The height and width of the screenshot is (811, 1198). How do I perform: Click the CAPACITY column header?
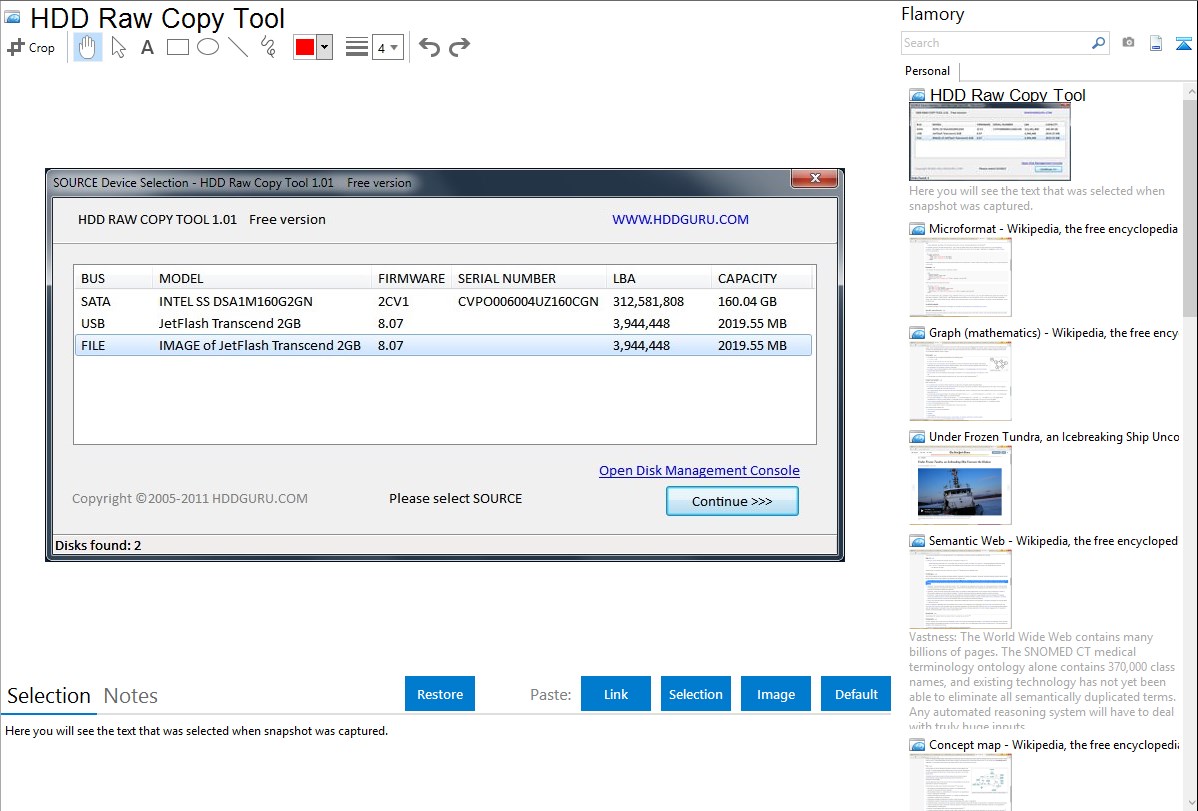[762, 278]
